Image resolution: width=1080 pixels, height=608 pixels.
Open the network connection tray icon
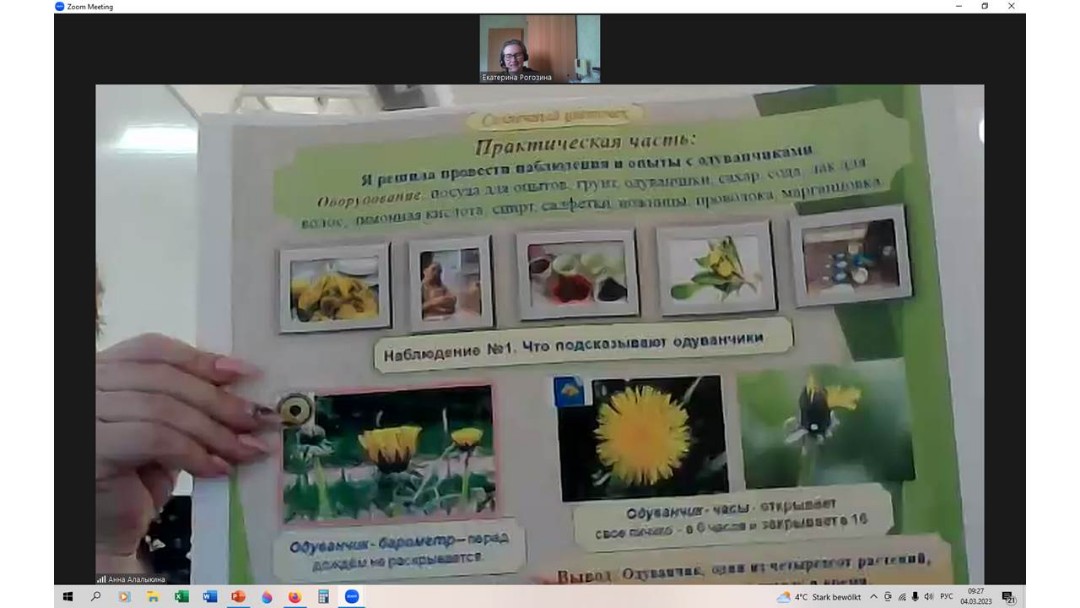click(901, 597)
